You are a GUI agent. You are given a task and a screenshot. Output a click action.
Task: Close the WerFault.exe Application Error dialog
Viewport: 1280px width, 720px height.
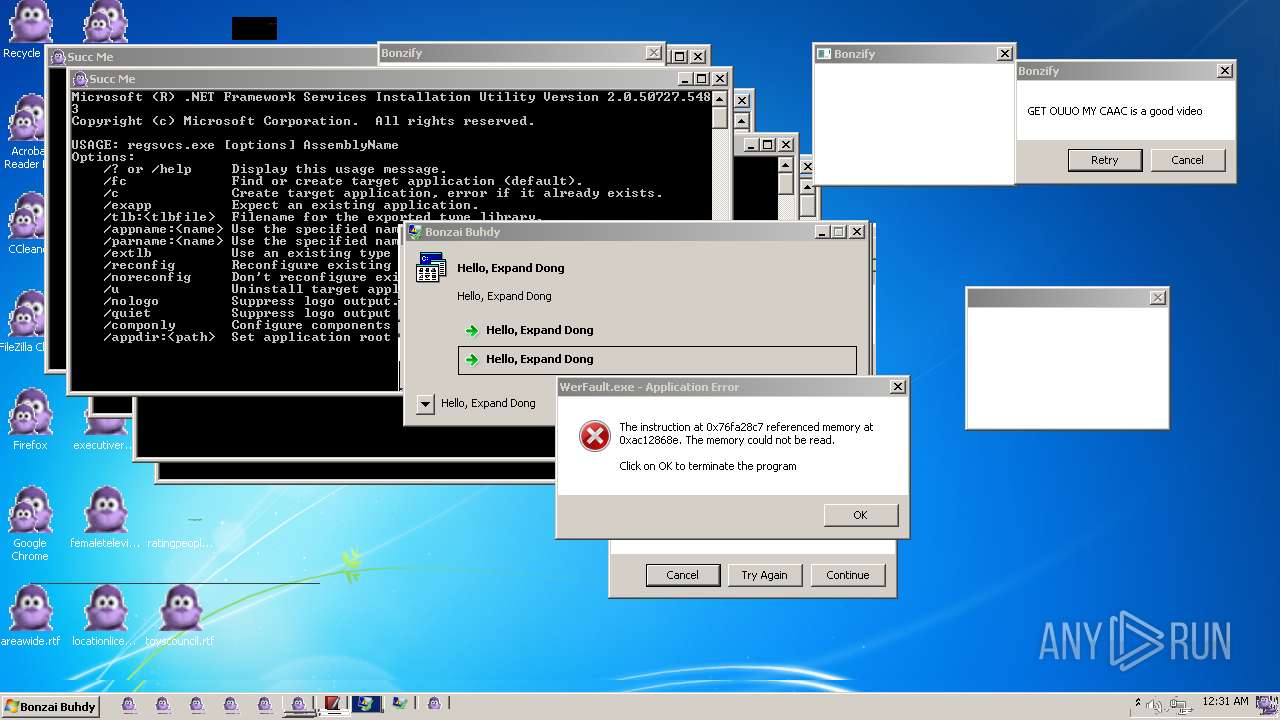(x=897, y=387)
